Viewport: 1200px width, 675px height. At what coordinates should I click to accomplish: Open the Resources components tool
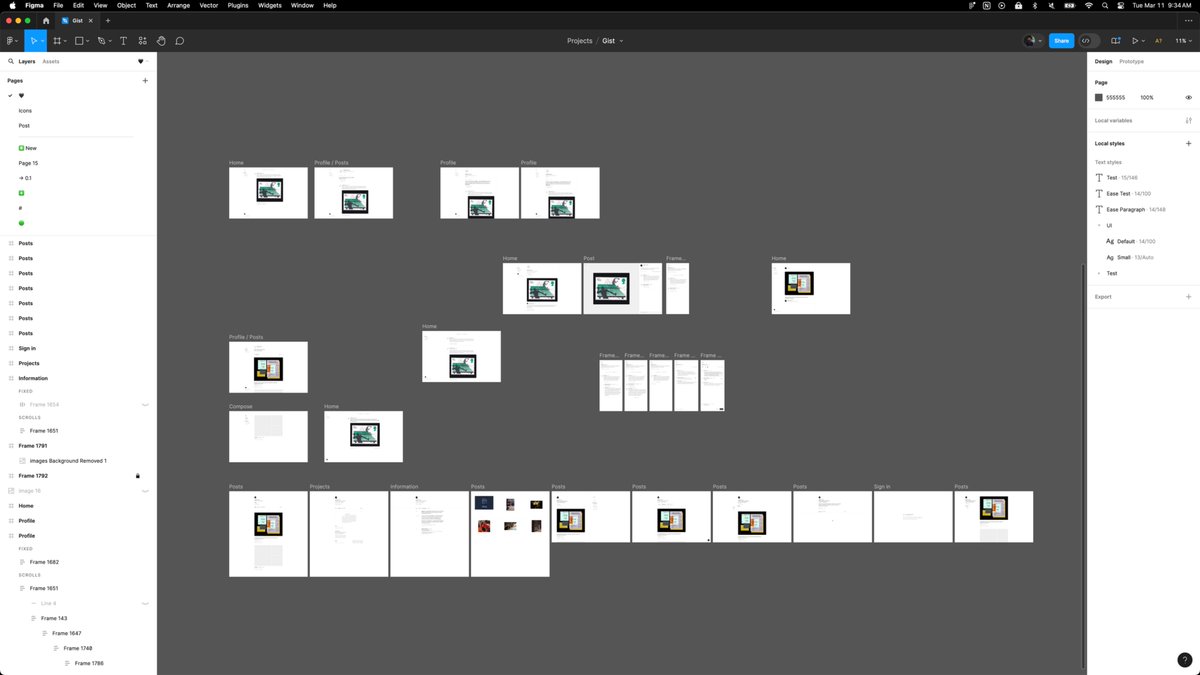click(142, 41)
